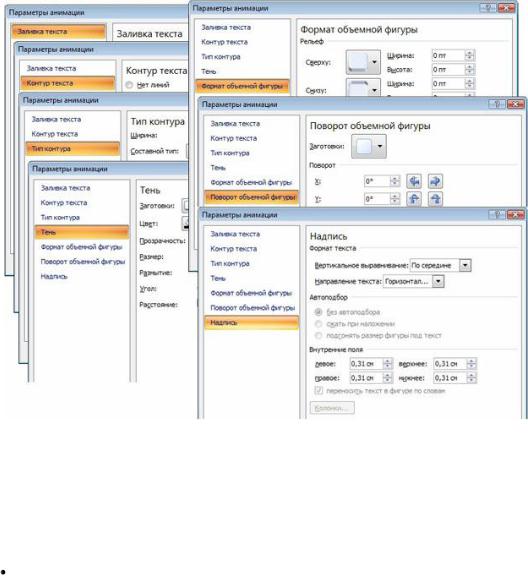Open Тень tab in the Поворот объемной фигуры window

point(218,168)
